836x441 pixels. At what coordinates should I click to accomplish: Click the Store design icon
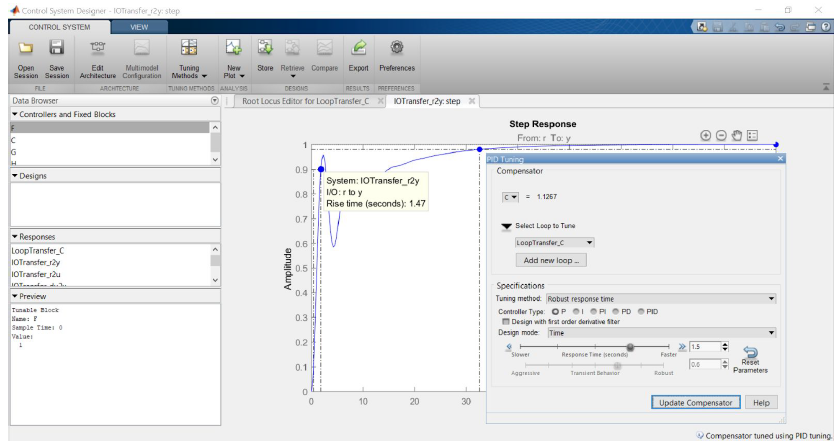(x=265, y=48)
